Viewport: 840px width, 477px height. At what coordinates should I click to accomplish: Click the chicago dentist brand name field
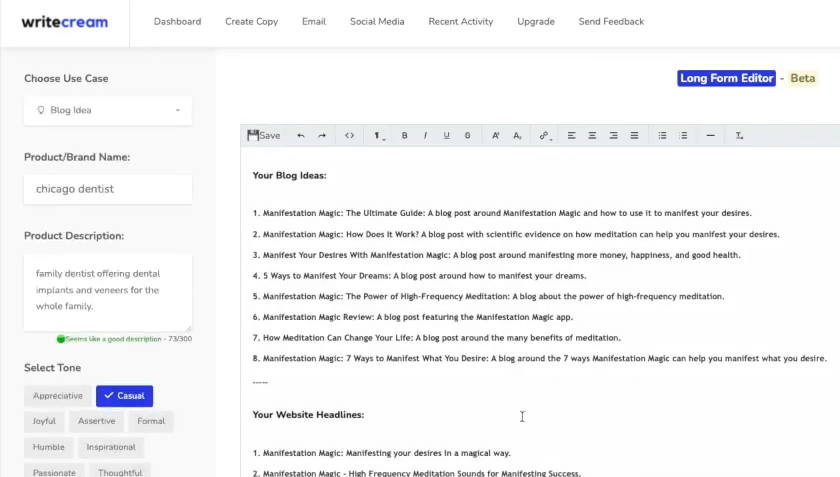point(108,189)
